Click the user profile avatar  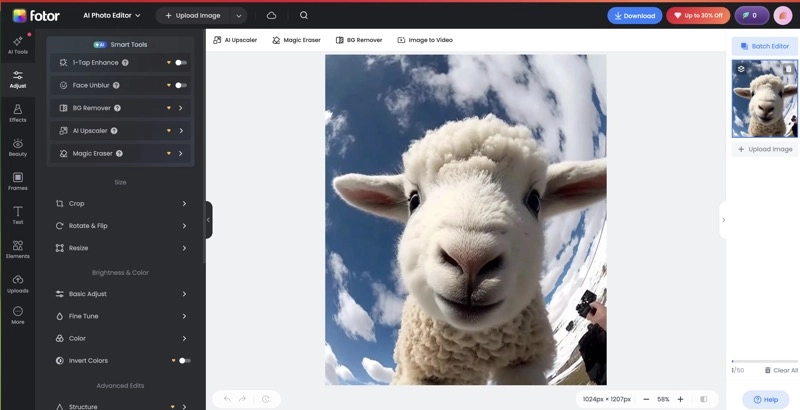783,15
